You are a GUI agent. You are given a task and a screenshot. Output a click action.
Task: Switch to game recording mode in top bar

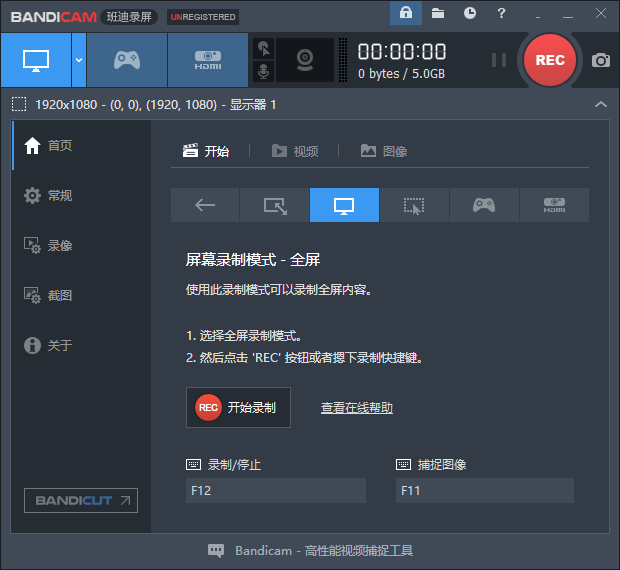tap(127, 60)
